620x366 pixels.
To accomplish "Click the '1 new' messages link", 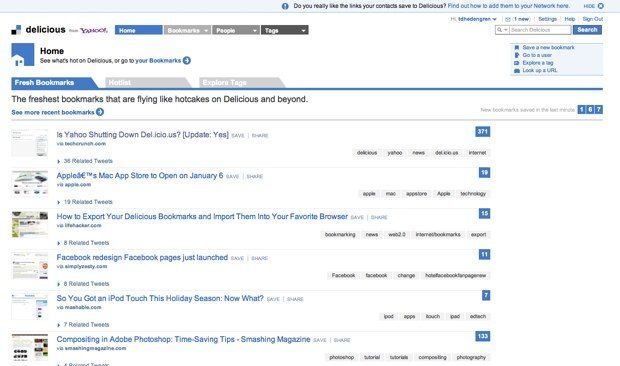I will coord(521,19).
